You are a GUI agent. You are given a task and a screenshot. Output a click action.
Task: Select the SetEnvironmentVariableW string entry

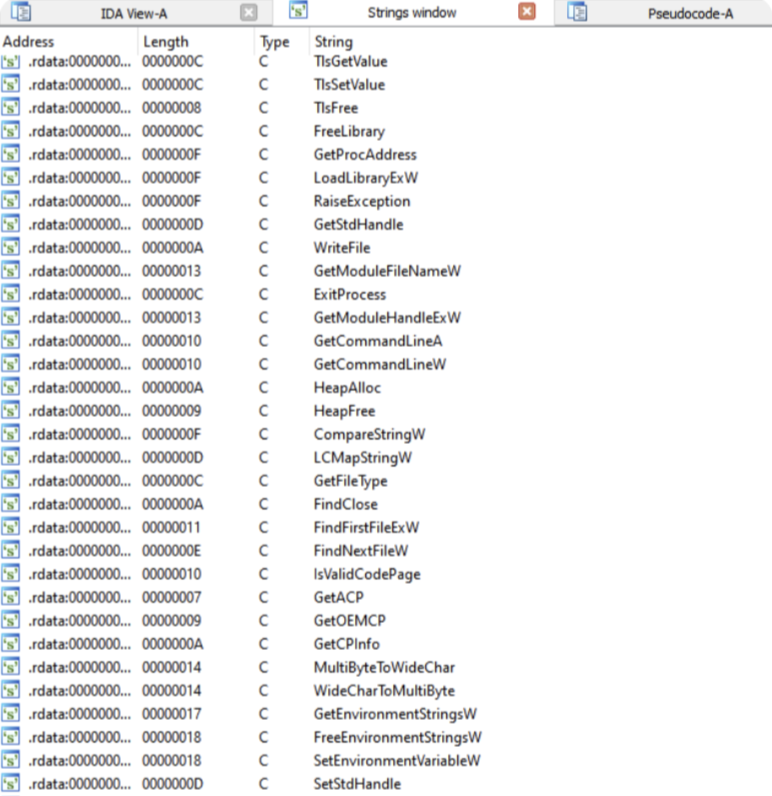point(397,761)
